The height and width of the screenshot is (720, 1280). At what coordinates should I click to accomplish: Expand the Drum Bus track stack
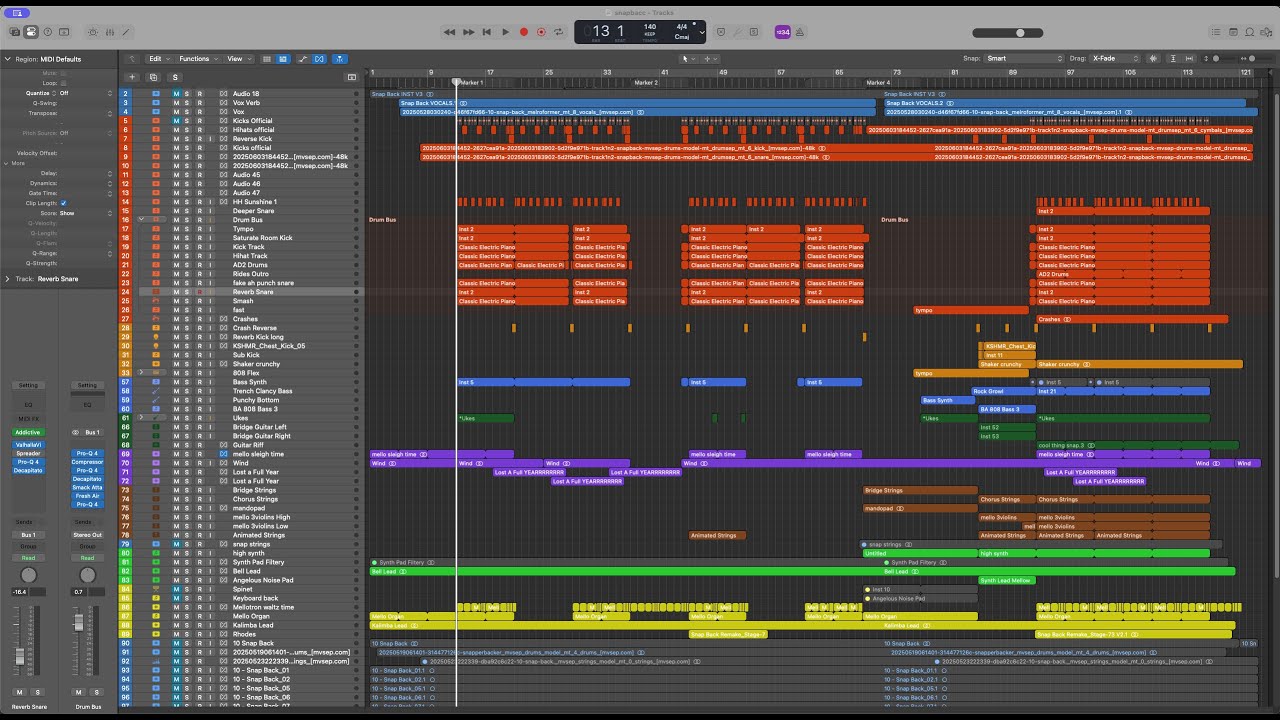click(x=142, y=220)
